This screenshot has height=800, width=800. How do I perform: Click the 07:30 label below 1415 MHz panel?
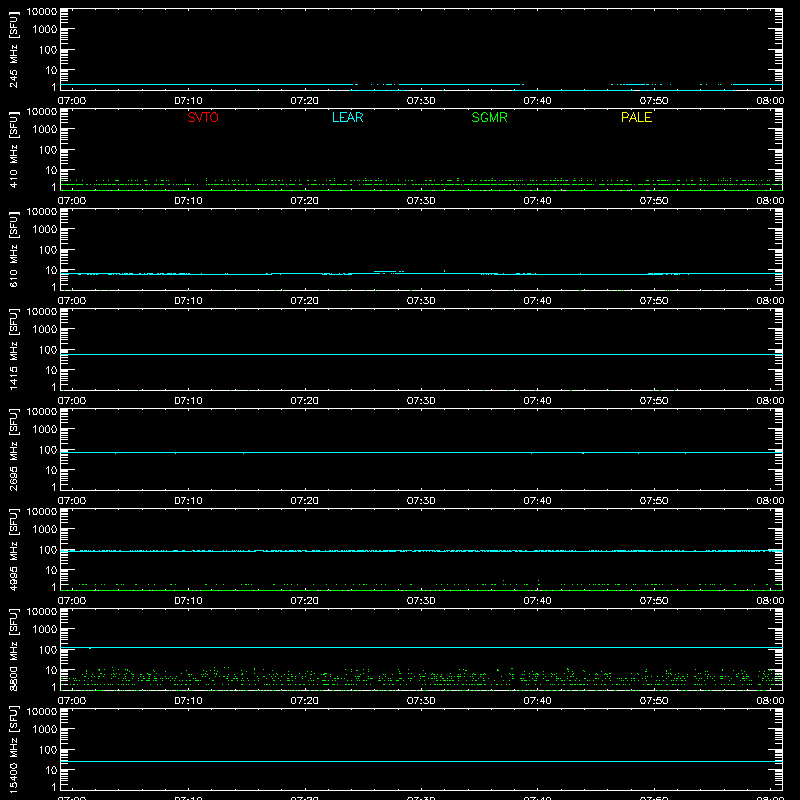pyautogui.click(x=421, y=401)
